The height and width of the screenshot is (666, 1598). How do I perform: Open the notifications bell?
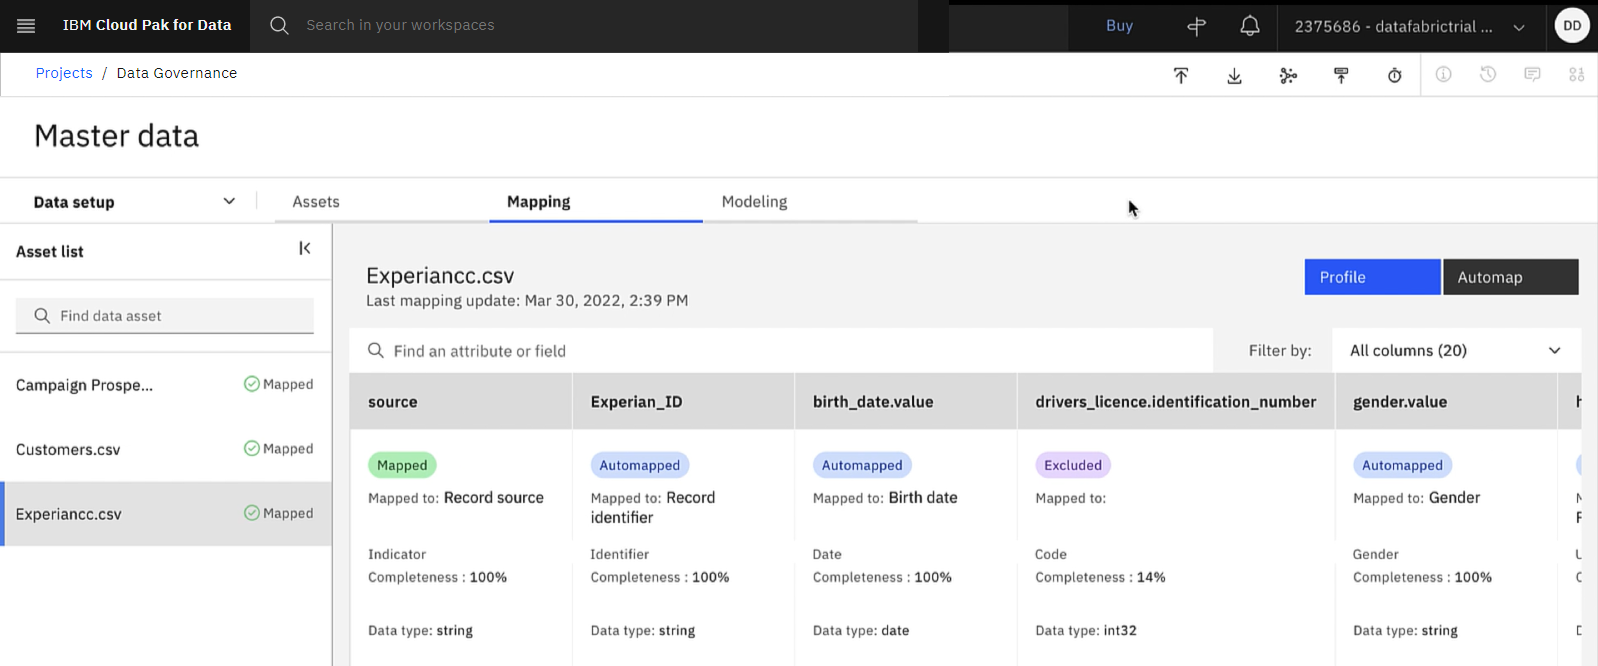1250,27
